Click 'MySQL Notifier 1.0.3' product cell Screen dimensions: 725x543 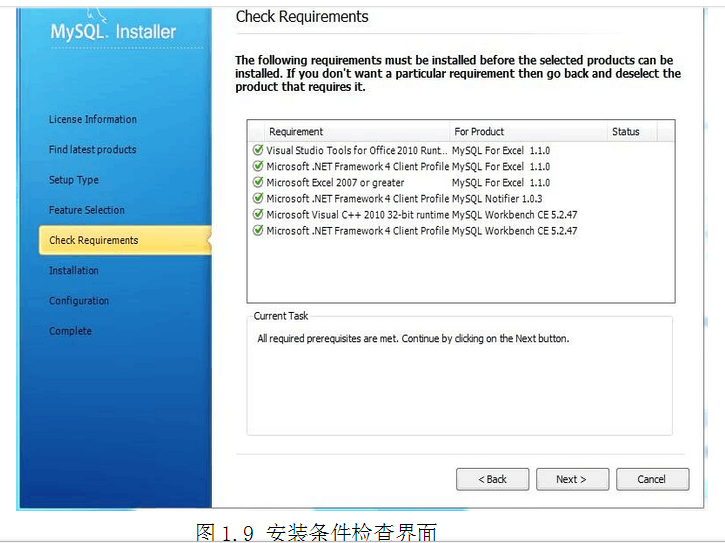pyautogui.click(x=497, y=198)
